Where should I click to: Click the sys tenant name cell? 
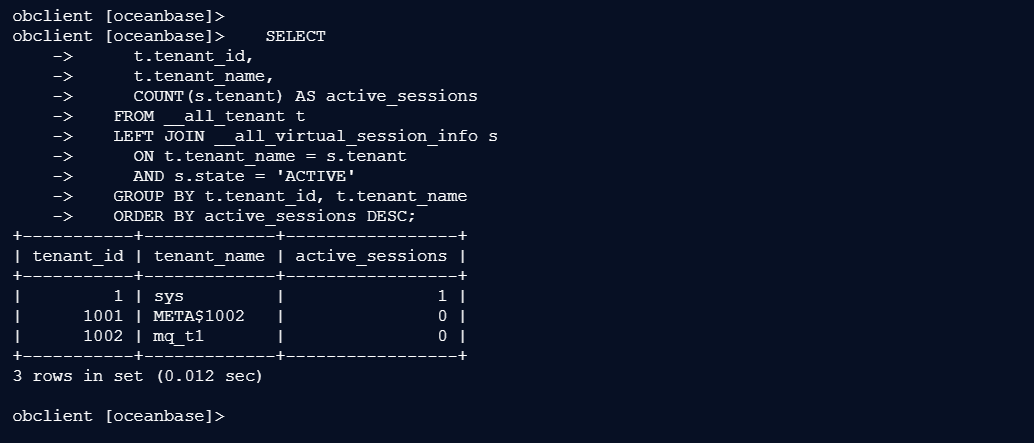click(x=168, y=296)
